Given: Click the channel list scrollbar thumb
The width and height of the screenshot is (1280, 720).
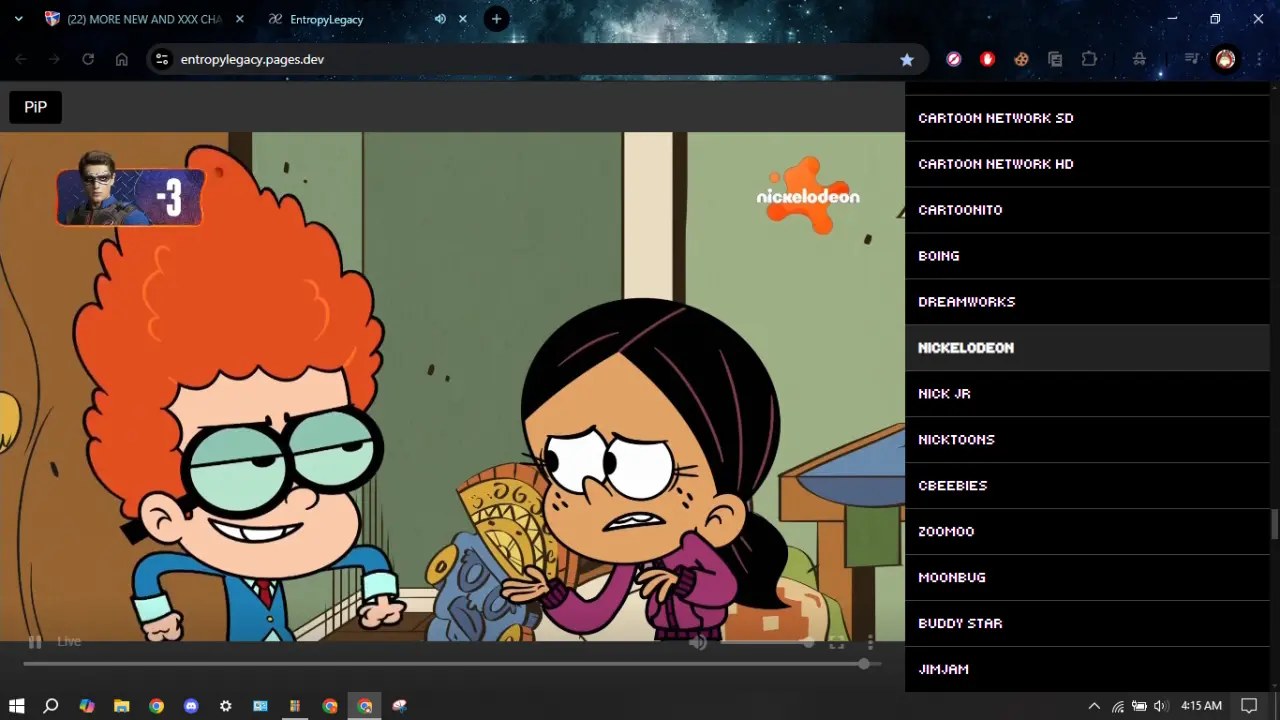Looking at the screenshot, I should tap(1275, 524).
